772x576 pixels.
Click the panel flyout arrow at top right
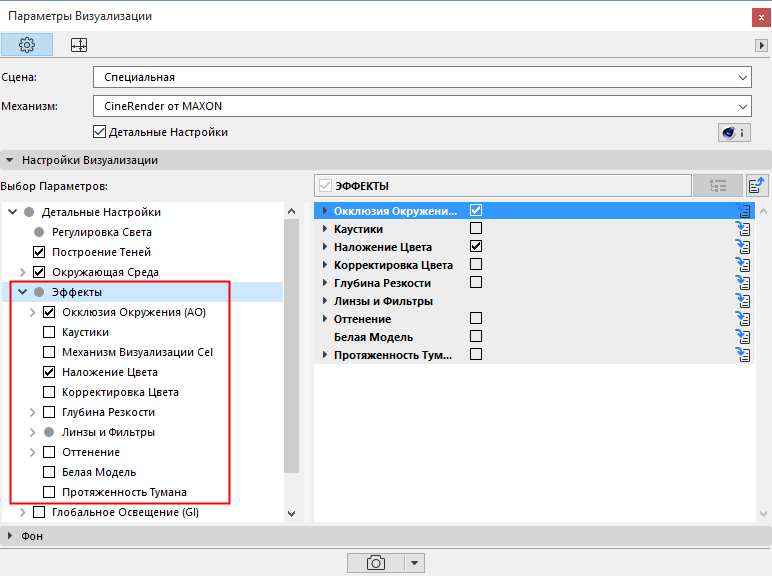click(761, 45)
